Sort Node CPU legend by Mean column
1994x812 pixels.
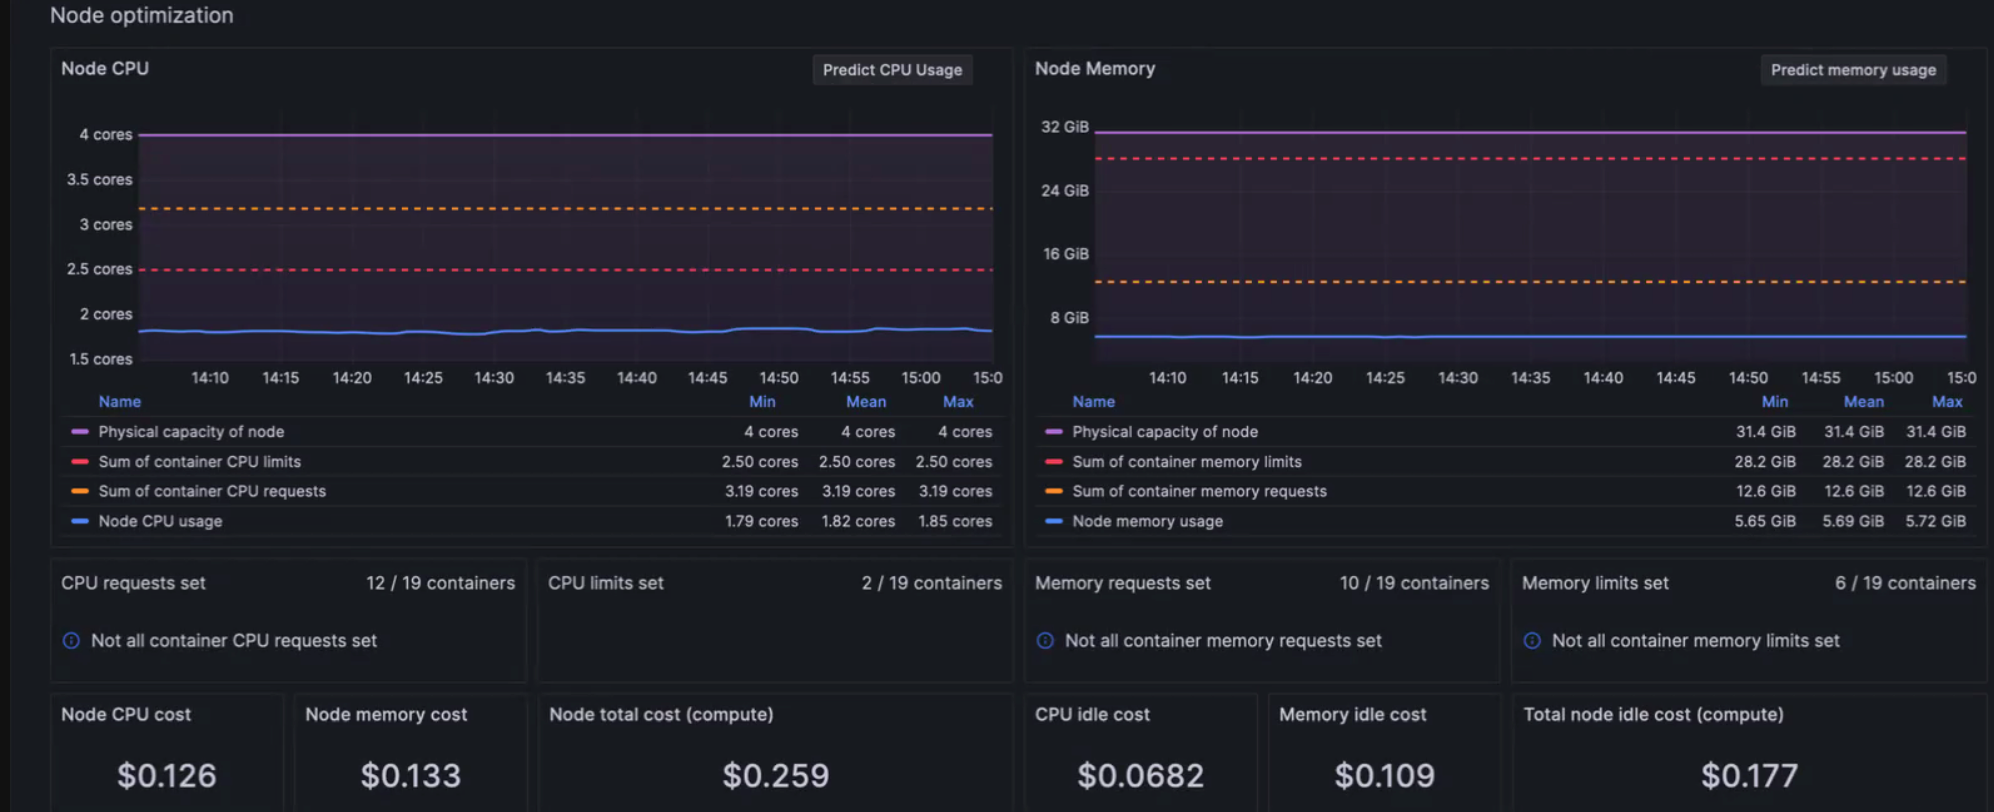click(x=865, y=402)
